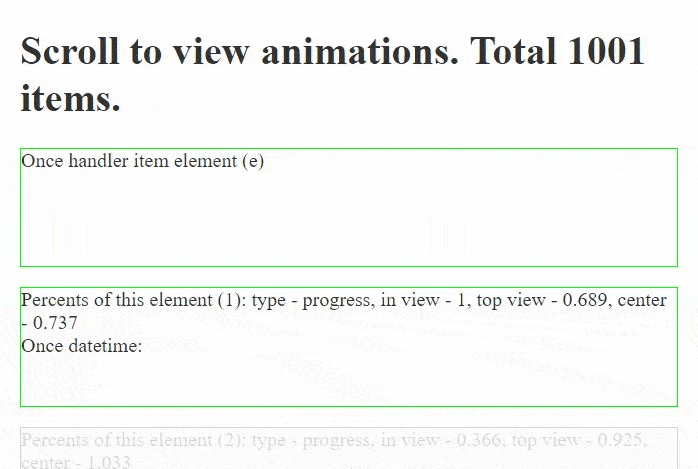
Task: Click the empty area below 'Once datetime:'
Action: click(349, 380)
